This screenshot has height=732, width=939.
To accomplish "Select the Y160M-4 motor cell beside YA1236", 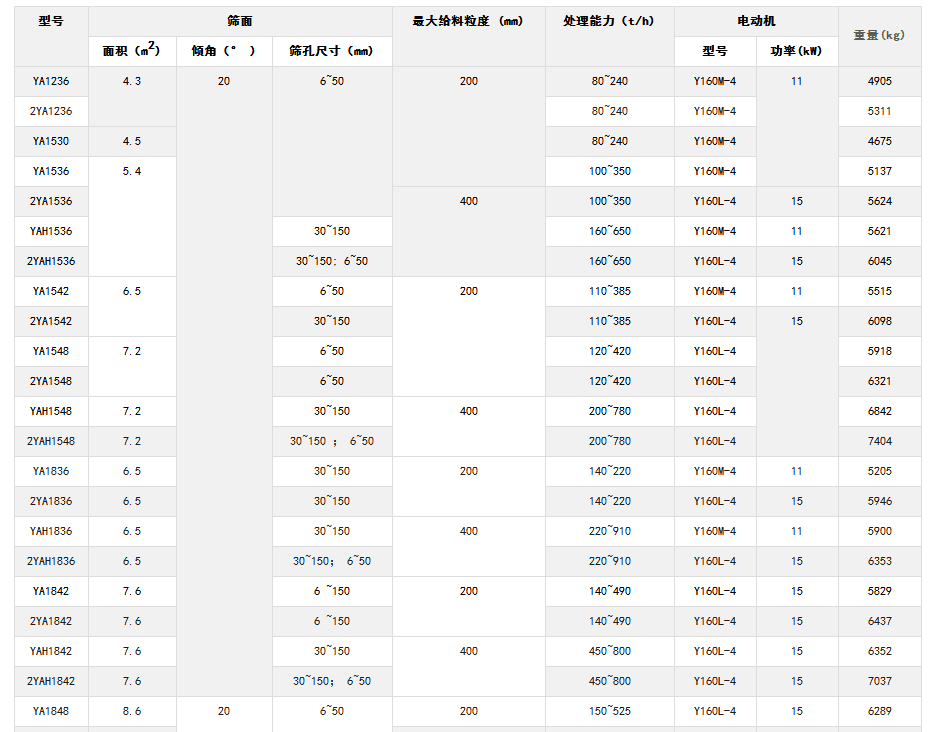I will pyautogui.click(x=714, y=81).
